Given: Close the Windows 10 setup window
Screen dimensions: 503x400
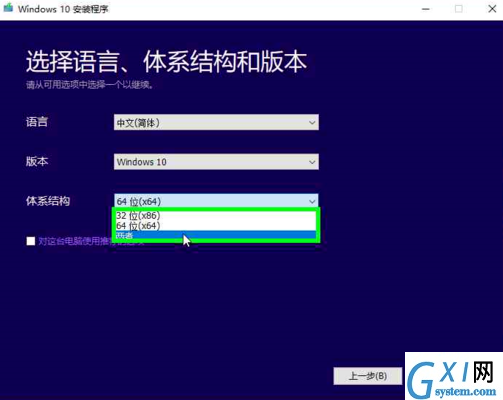Looking at the screenshot, I should pyautogui.click(x=492, y=9).
